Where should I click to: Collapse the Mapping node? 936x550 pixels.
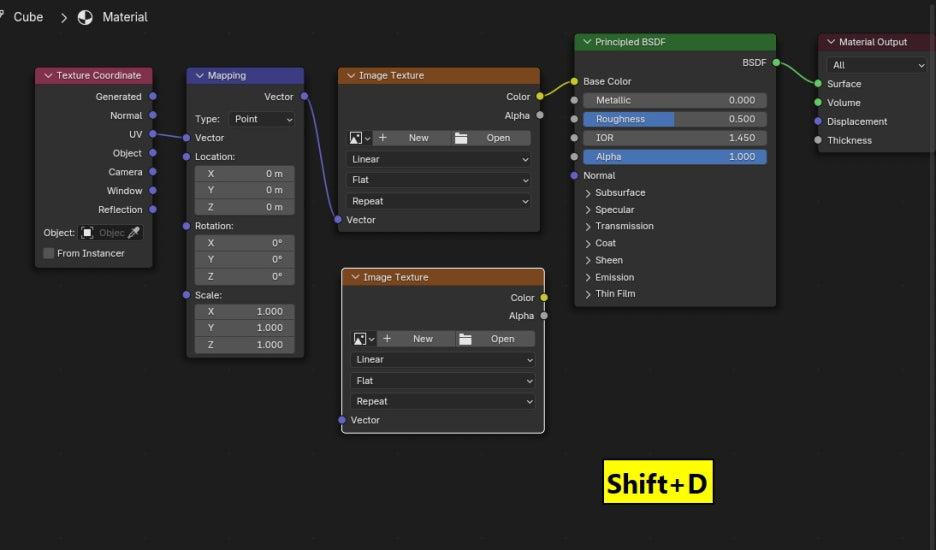click(199, 75)
